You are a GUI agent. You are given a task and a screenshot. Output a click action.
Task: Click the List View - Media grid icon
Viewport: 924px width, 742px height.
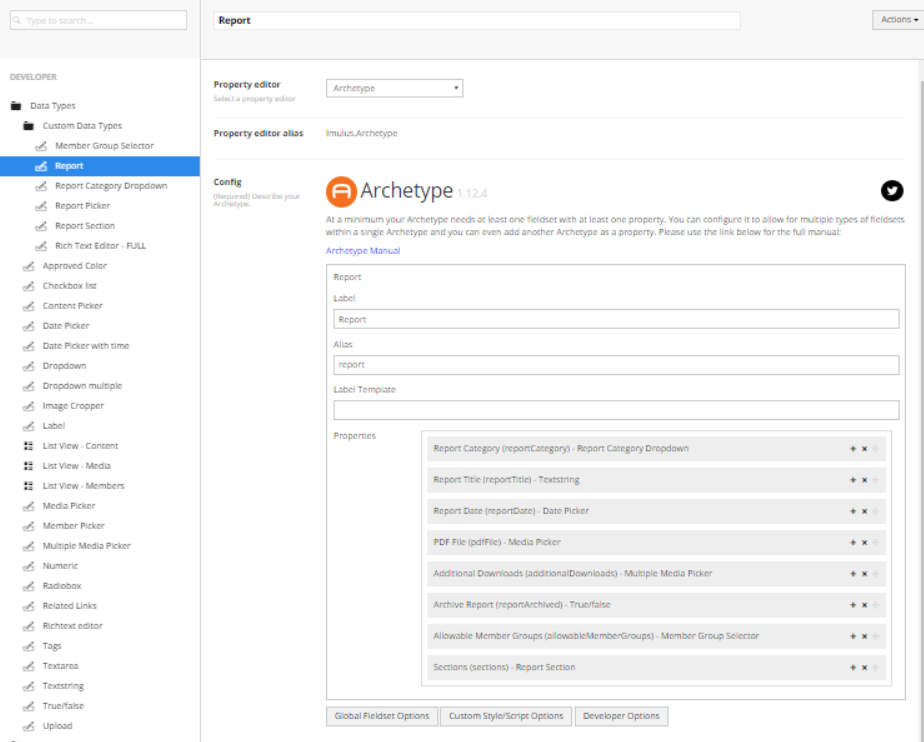[x=28, y=466]
